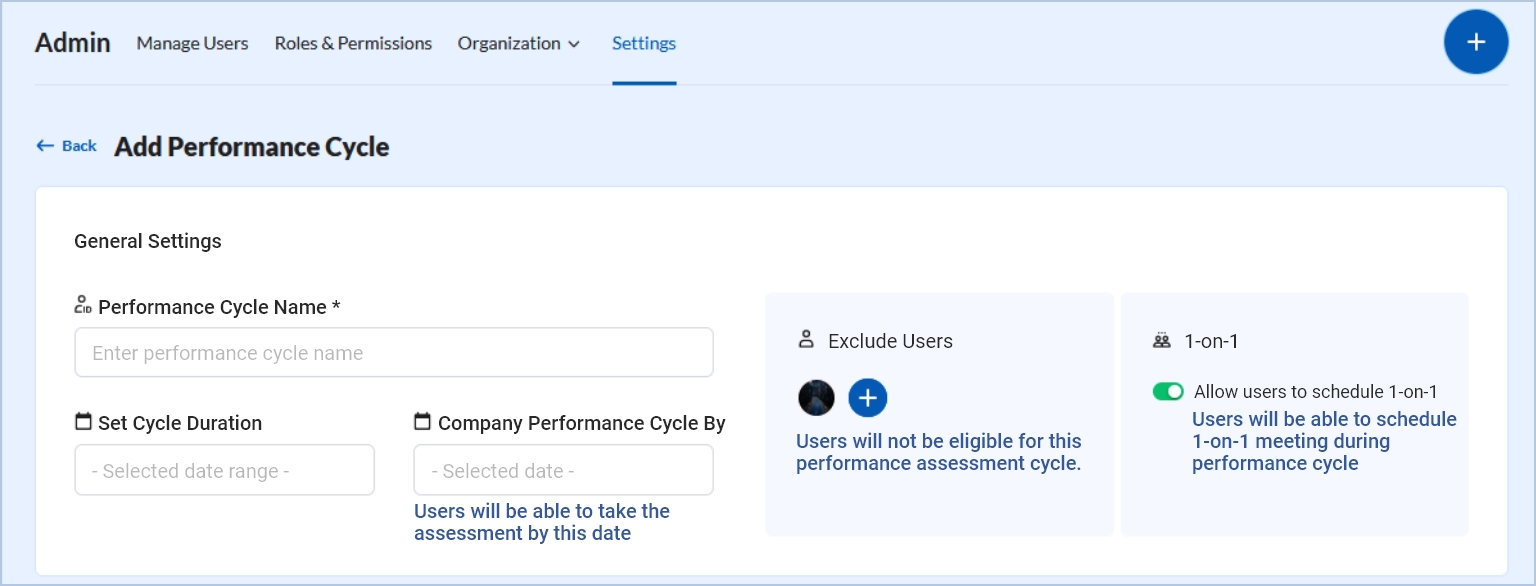Expand the Organization dropdown menu

(x=518, y=43)
